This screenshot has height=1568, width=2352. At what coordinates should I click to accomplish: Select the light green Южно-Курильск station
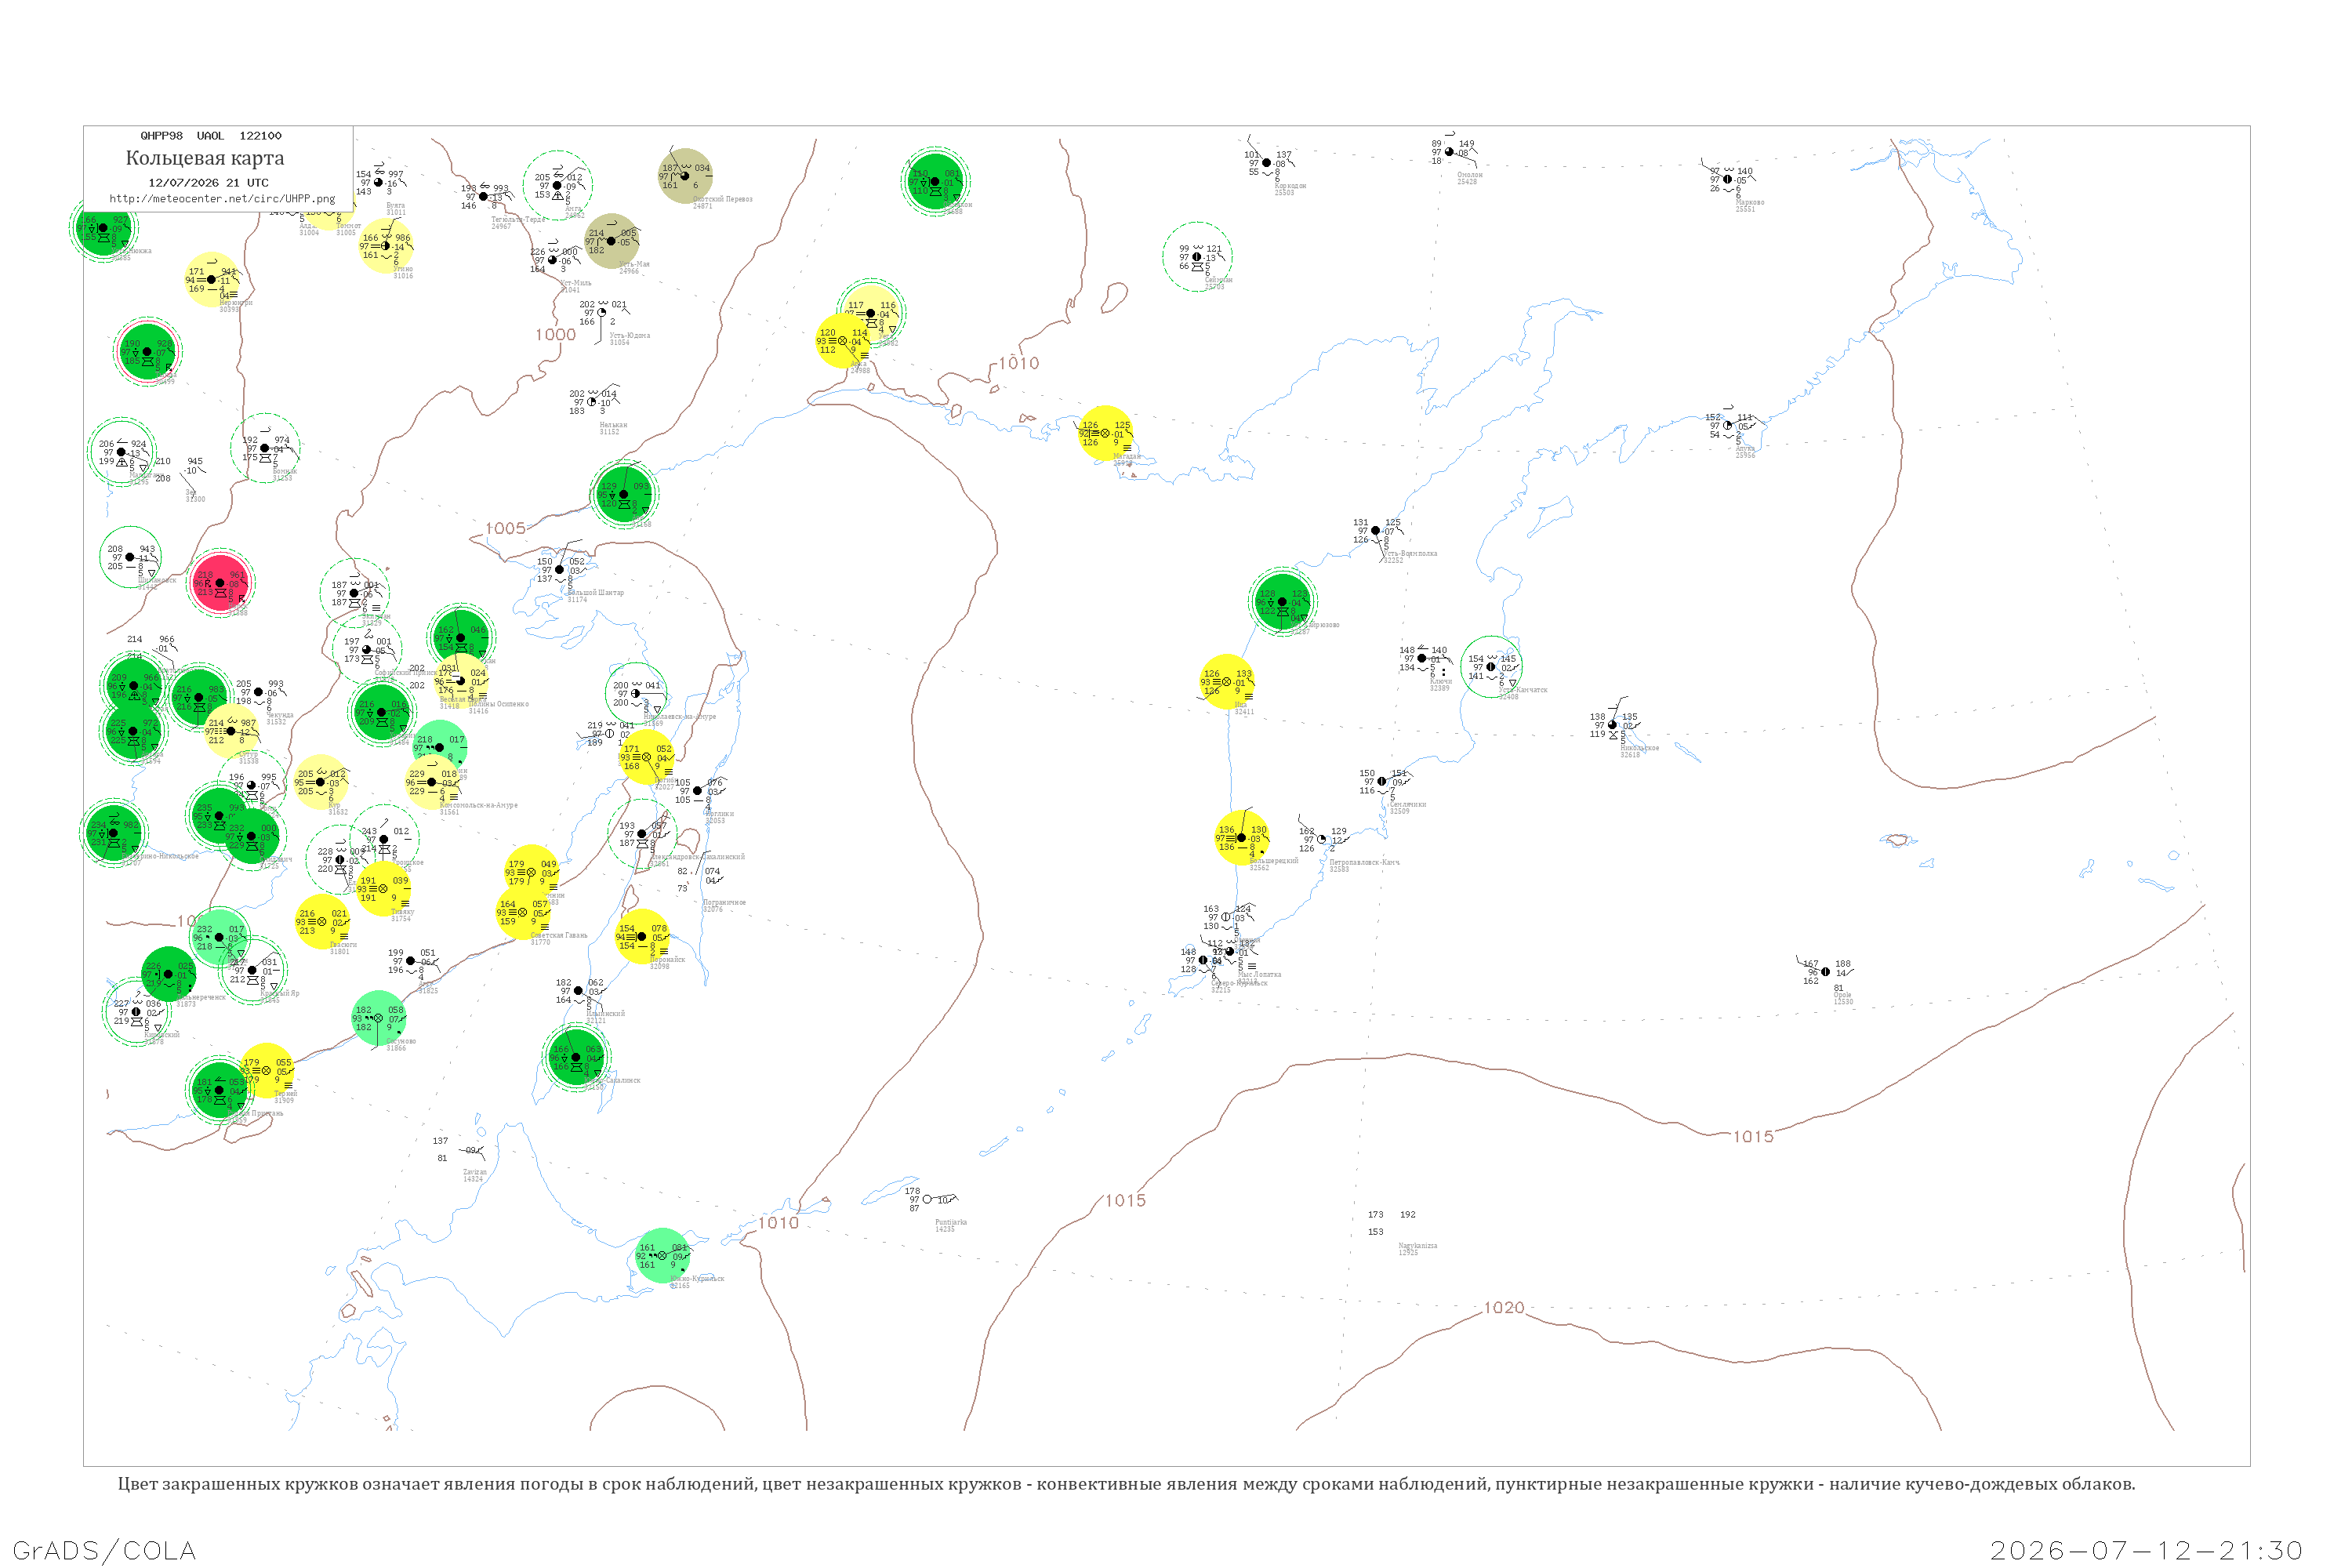tap(662, 1256)
